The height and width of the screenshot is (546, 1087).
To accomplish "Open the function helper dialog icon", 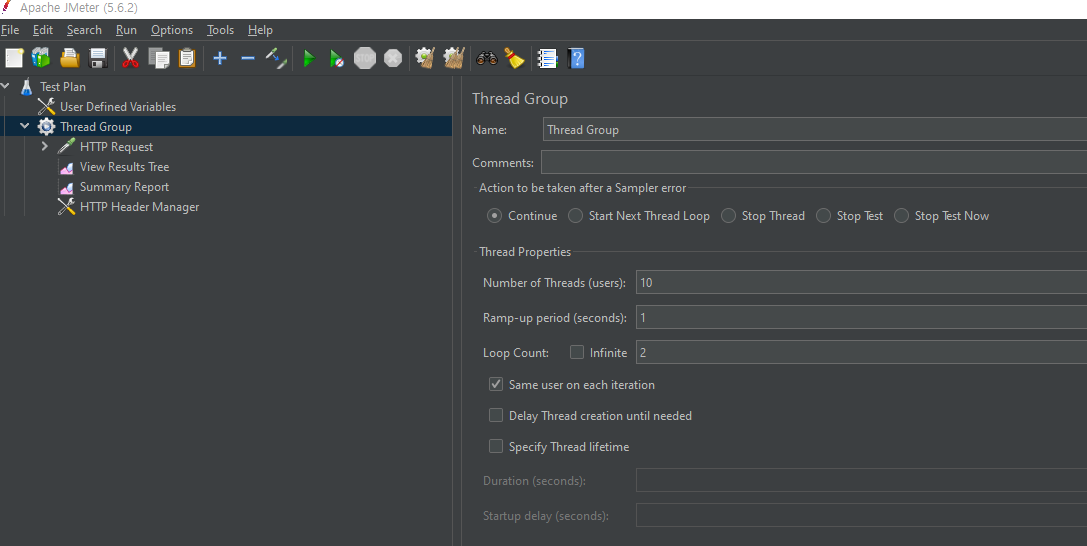I will 548,58.
